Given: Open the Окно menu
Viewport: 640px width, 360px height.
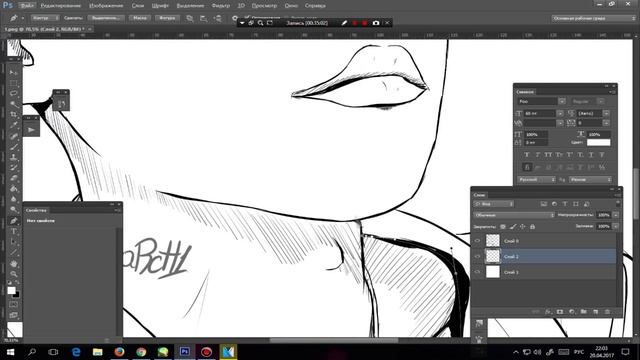Looking at the screenshot, I should pos(291,6).
